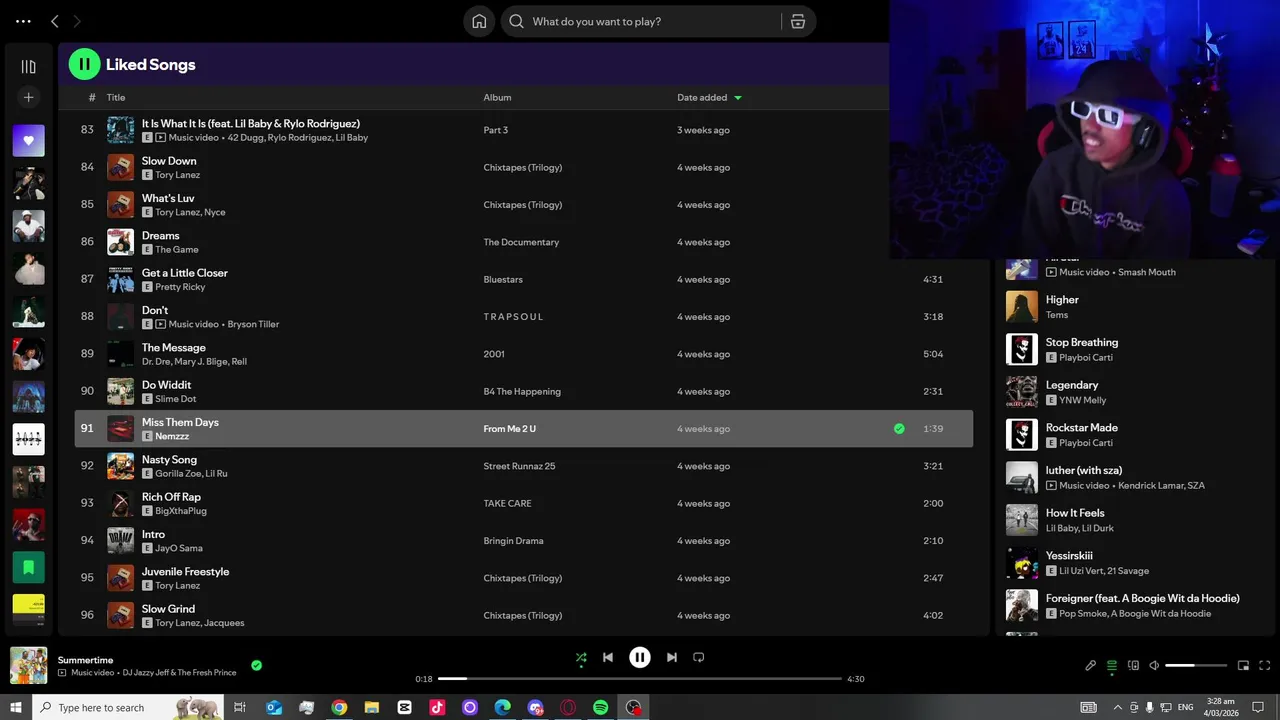
Task: Open Task View on the taskbar
Action: point(240,707)
